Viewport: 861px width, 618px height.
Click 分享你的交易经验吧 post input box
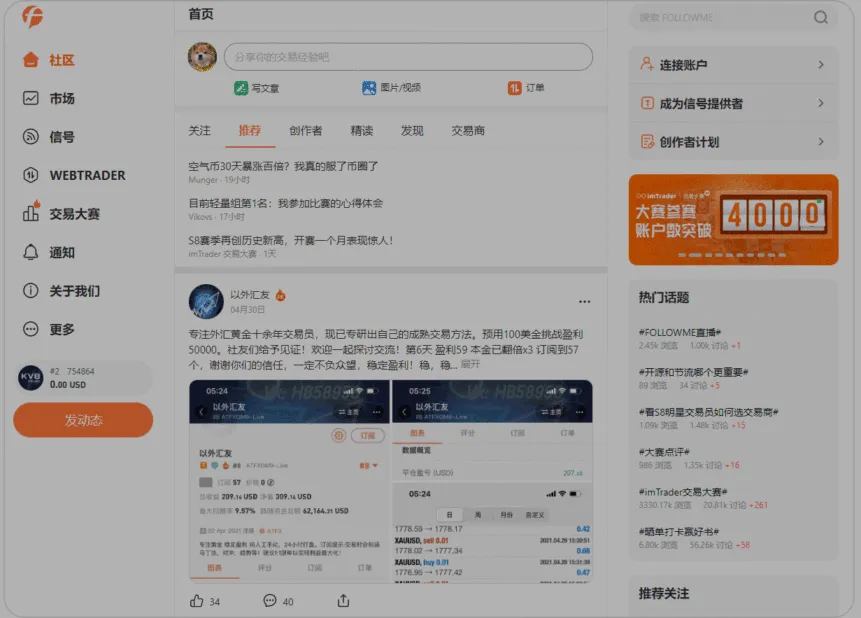click(408, 57)
